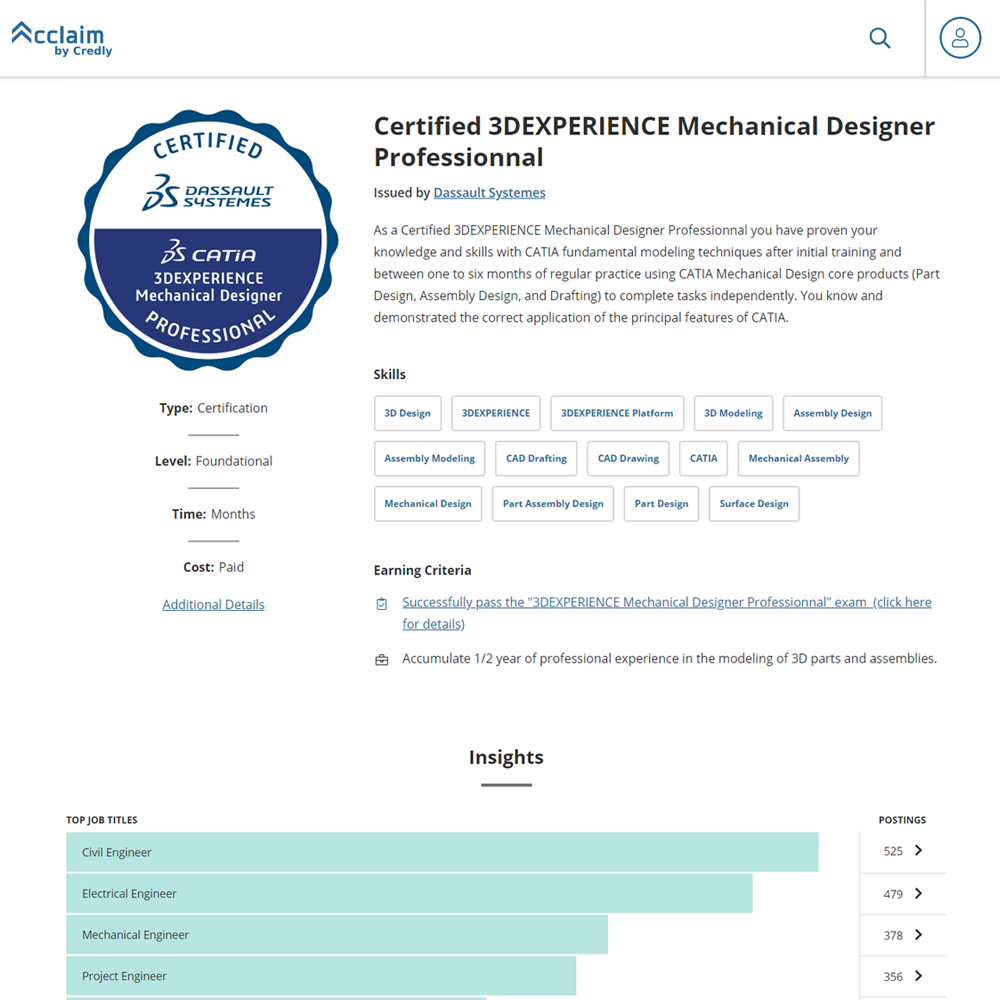1000x1000 pixels.
Task: Open the exam earning criteria link
Action: (666, 613)
